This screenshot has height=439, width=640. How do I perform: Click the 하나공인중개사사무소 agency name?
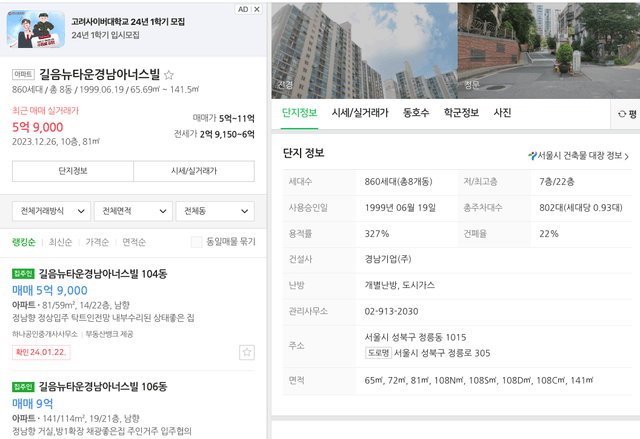pos(45,335)
